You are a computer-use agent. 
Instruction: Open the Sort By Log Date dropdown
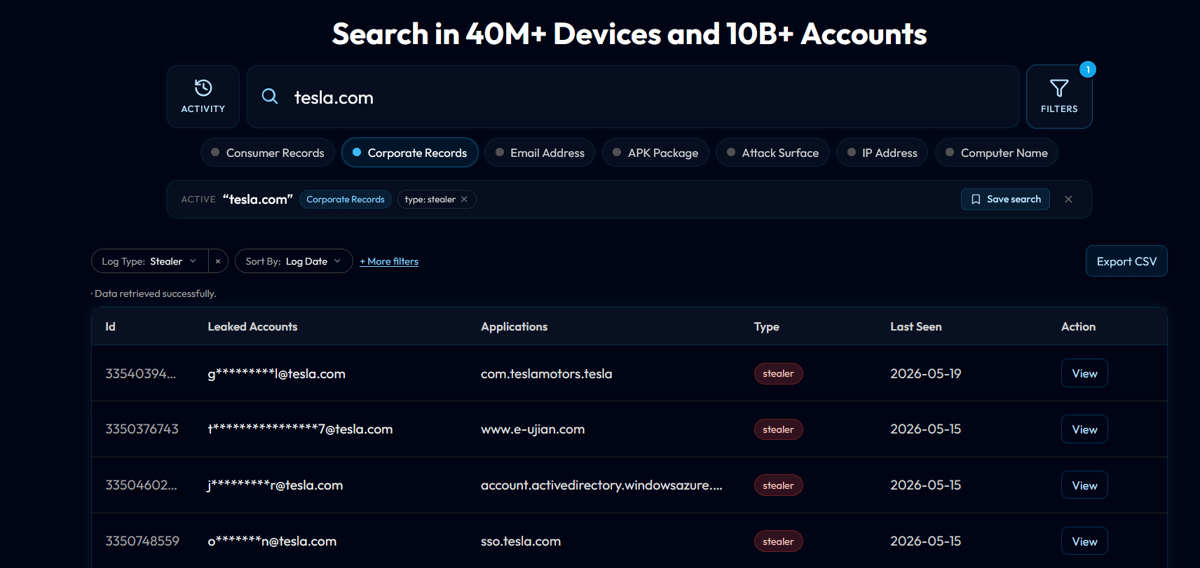293,261
